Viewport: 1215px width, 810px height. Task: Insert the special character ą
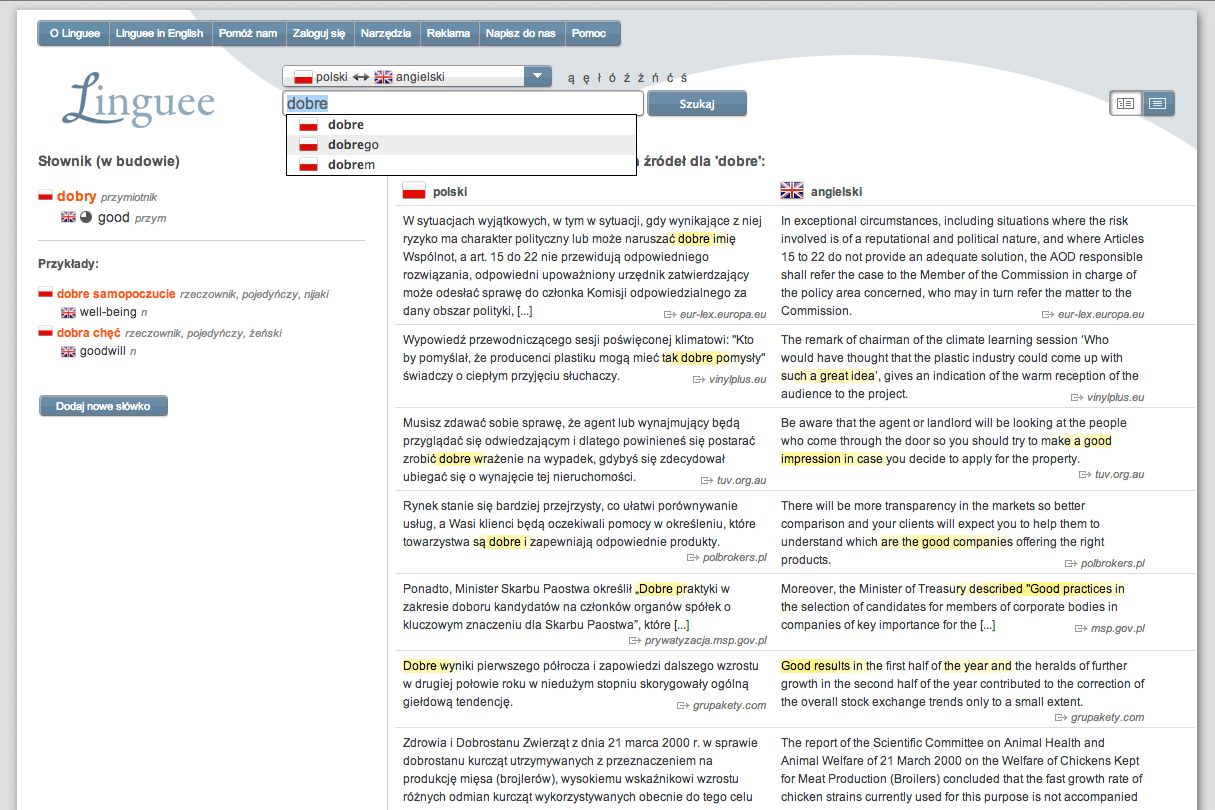click(x=571, y=78)
